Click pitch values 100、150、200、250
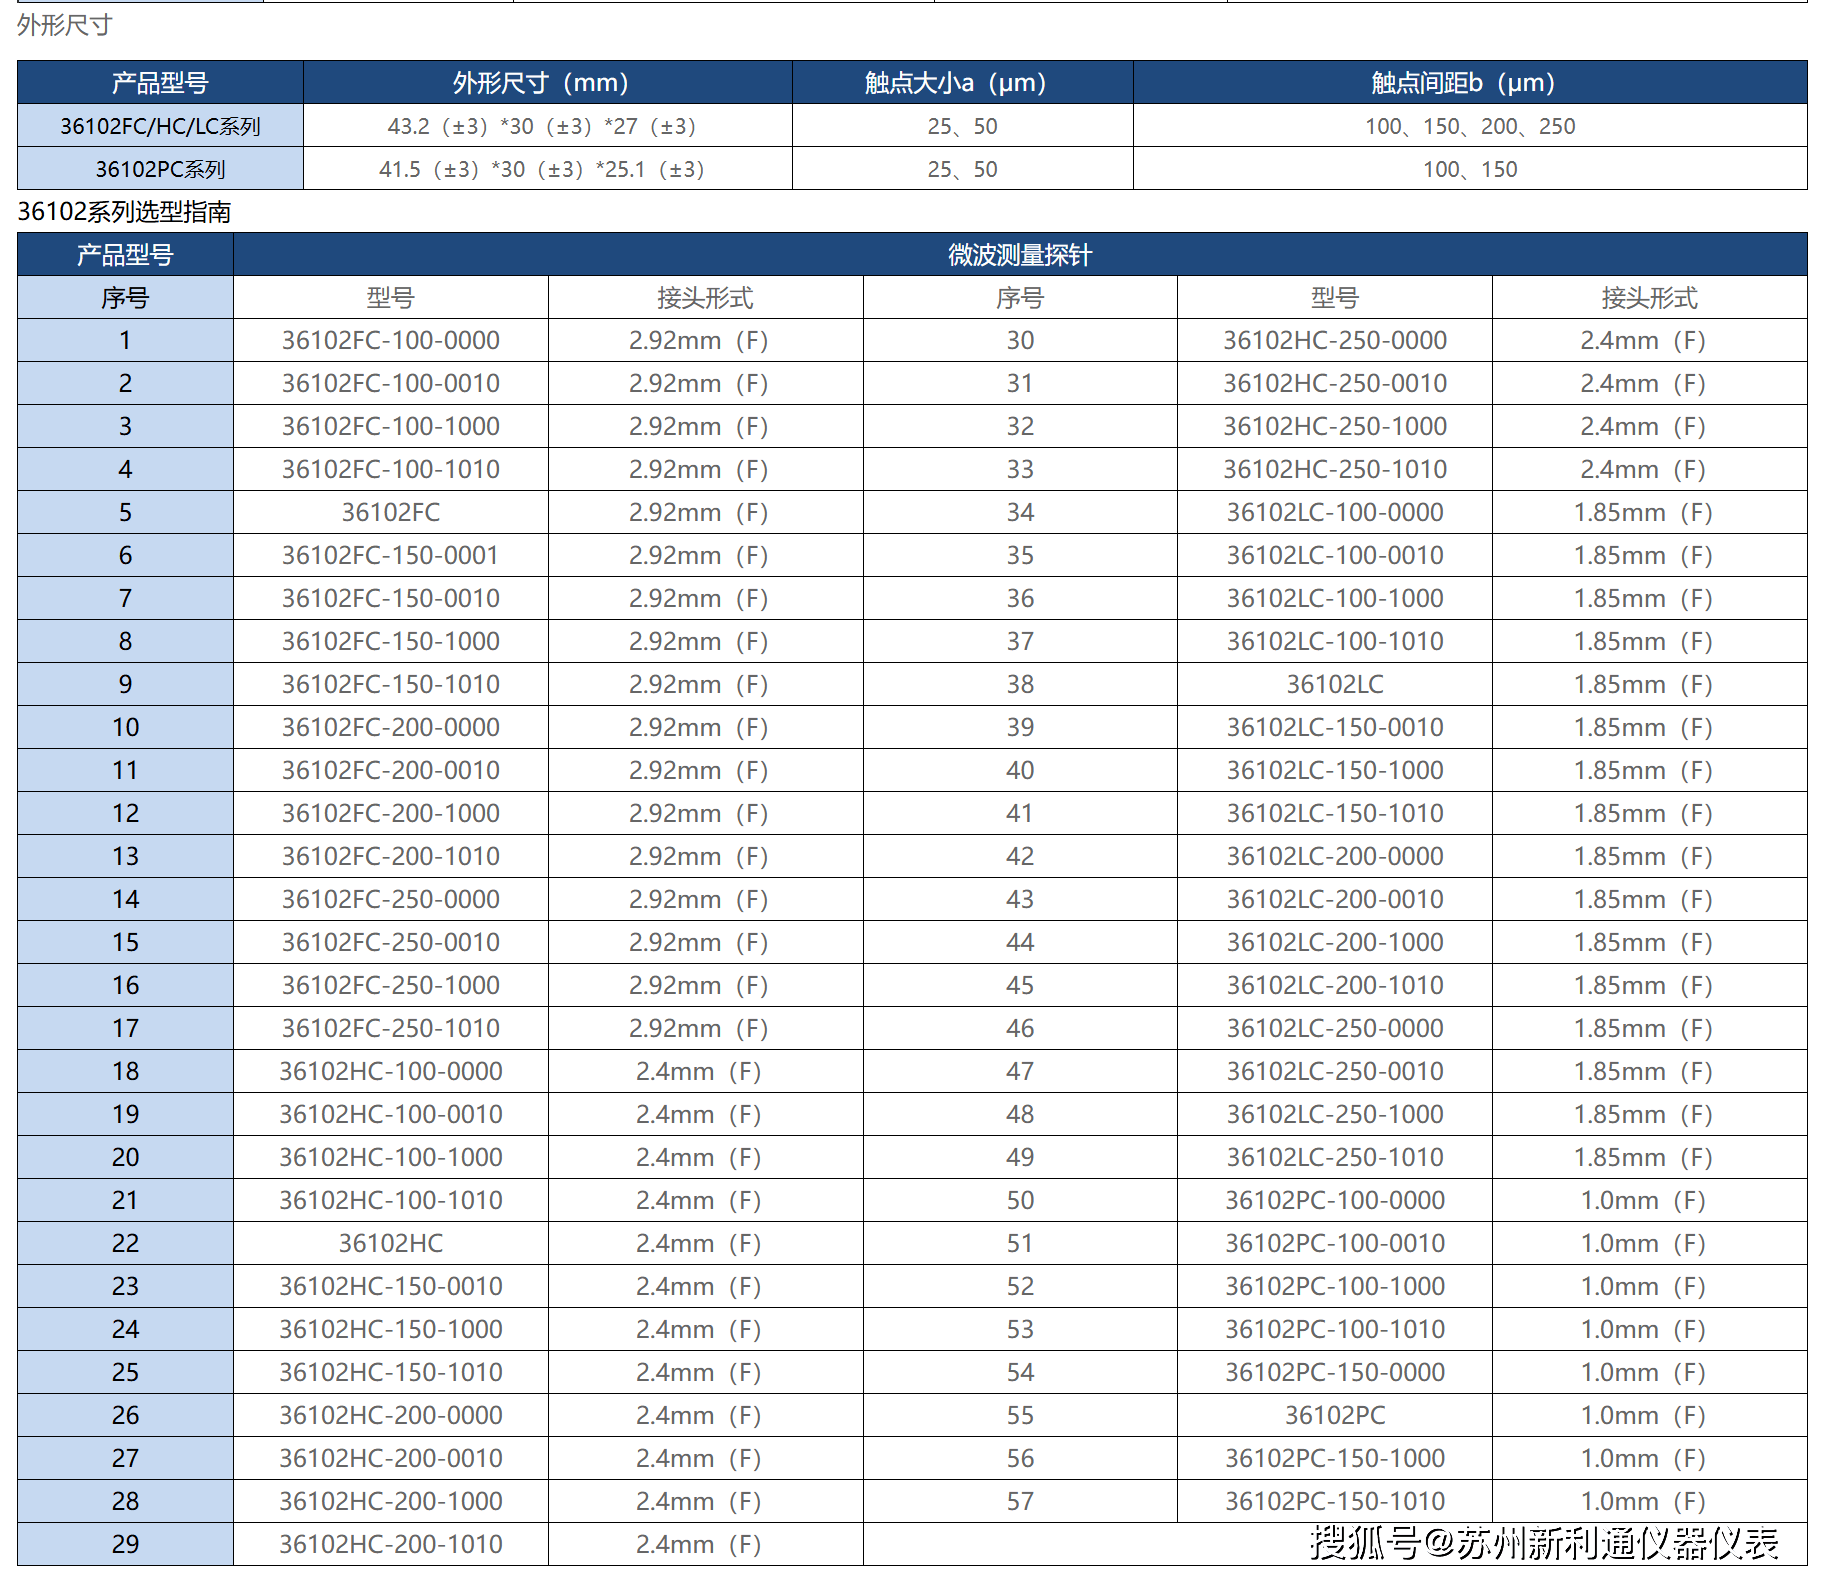 pos(1470,126)
